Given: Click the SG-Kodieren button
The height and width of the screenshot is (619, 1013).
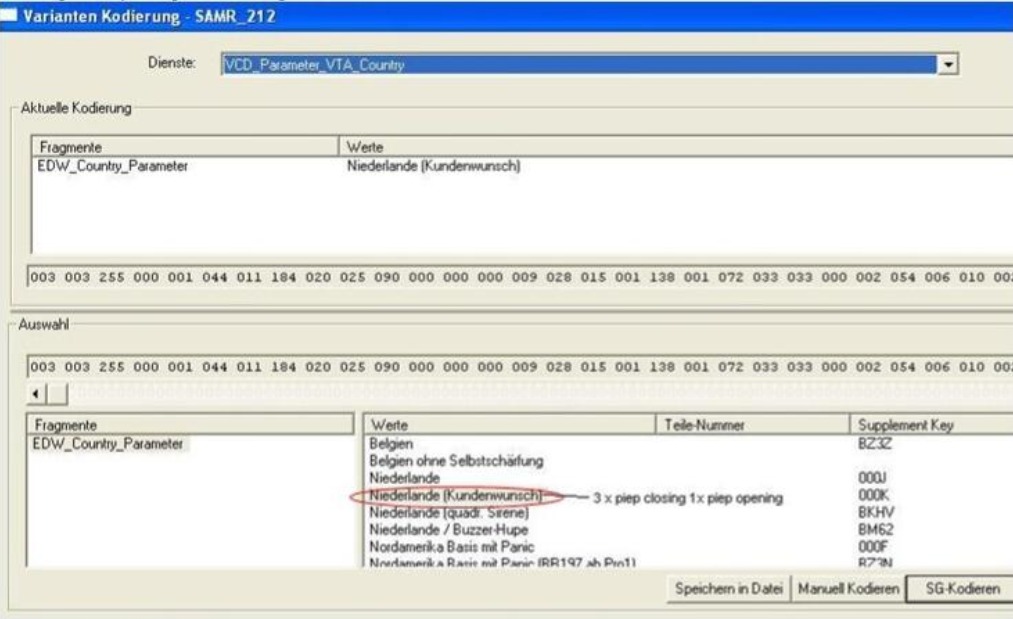Looking at the screenshot, I should point(957,588).
